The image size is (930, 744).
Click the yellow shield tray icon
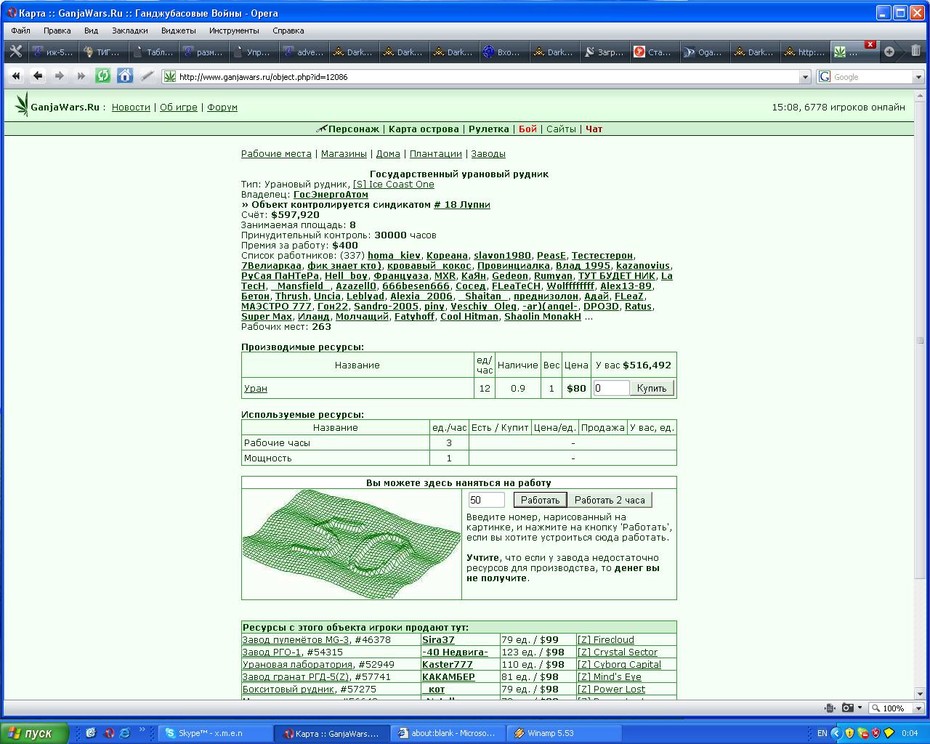coord(849,733)
